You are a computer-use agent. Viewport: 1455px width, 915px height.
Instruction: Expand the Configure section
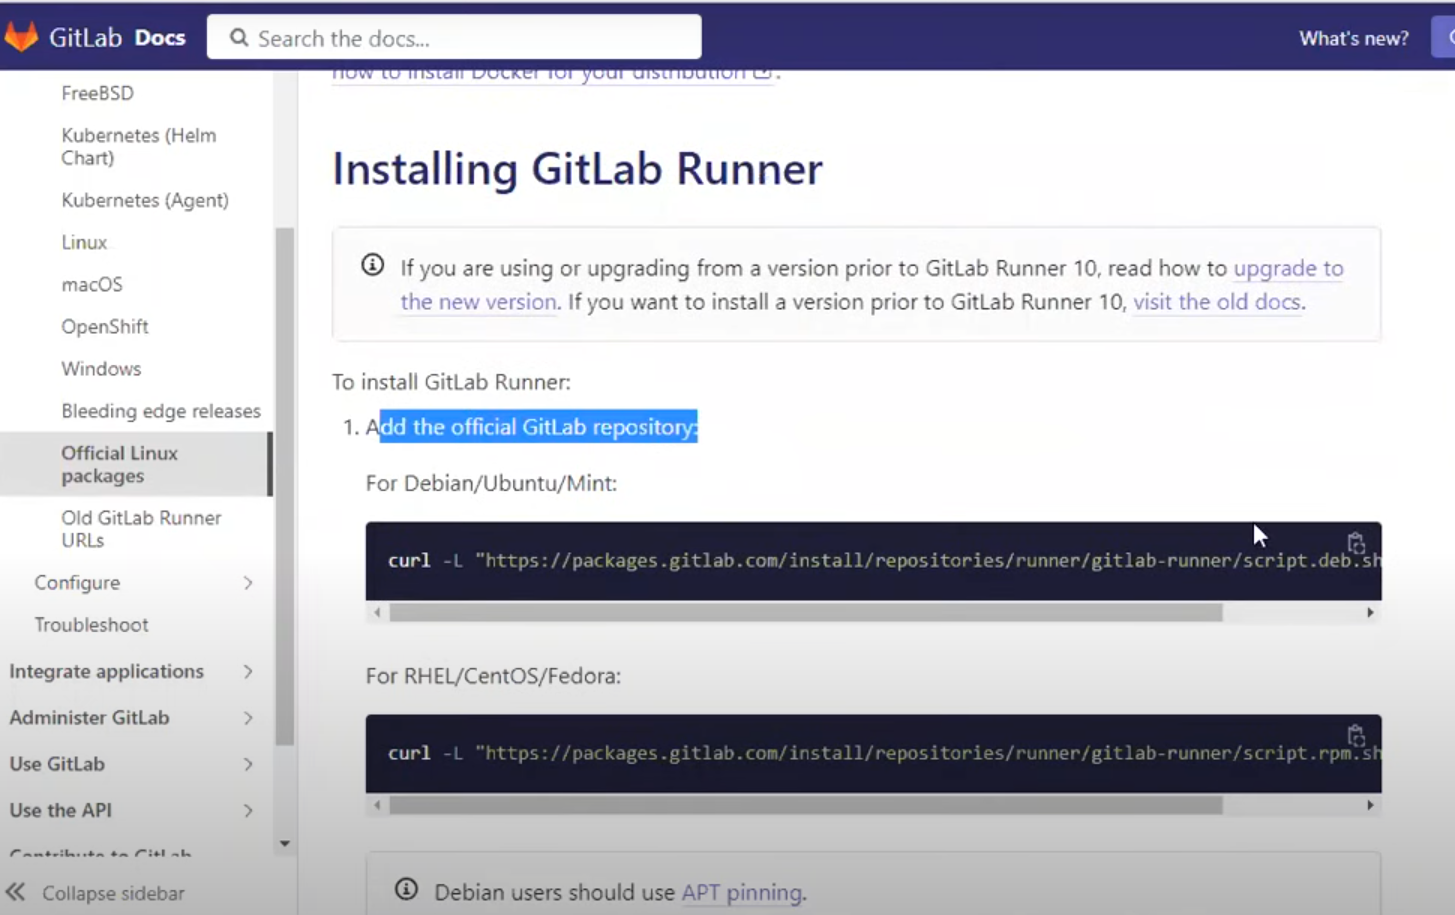[x=248, y=583]
